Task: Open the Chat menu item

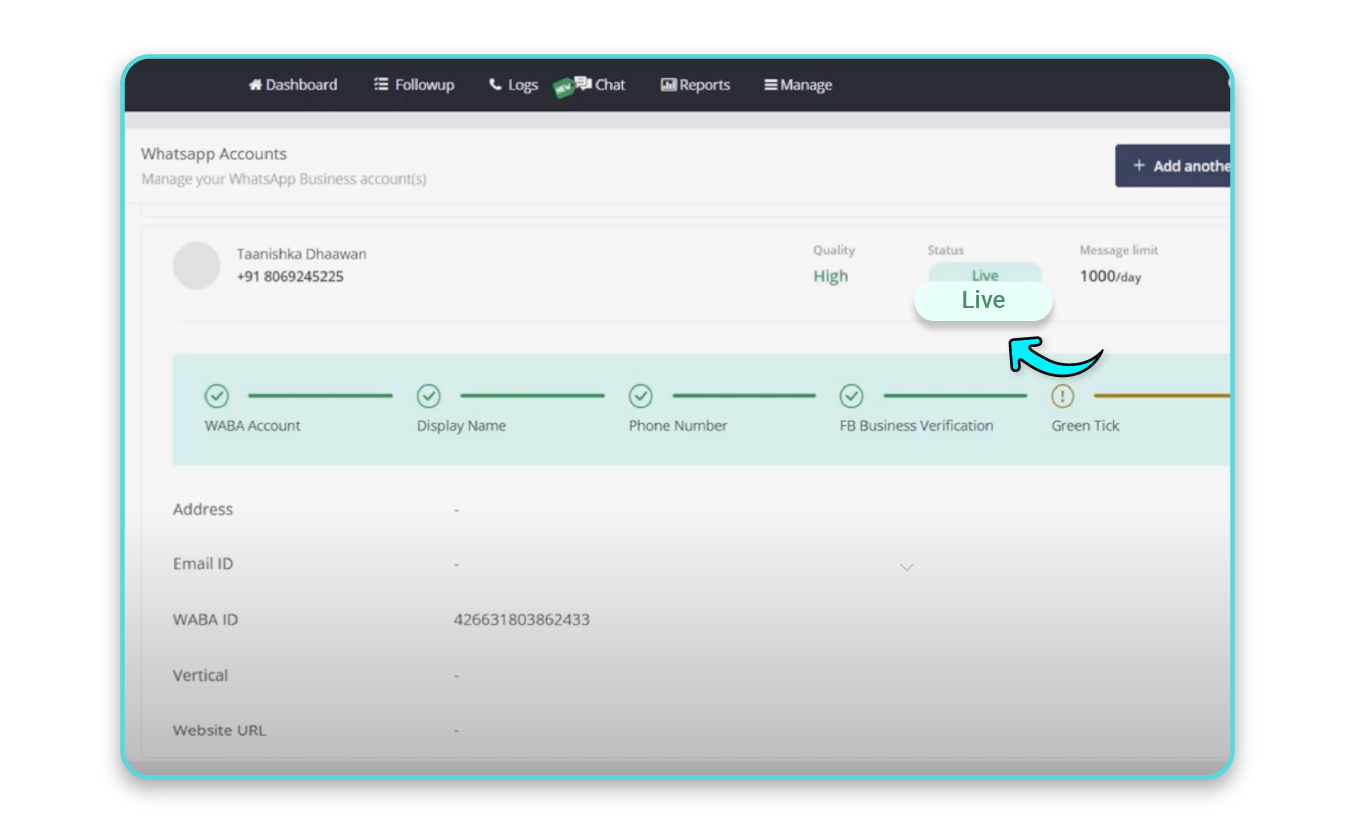Action: 599,85
